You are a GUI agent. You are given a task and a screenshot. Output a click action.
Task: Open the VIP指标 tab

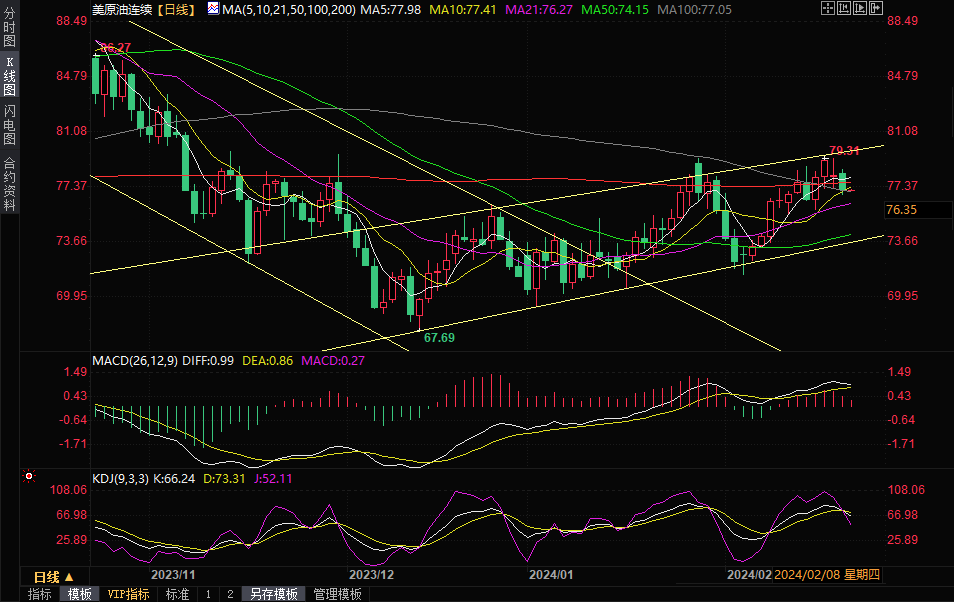point(128,594)
